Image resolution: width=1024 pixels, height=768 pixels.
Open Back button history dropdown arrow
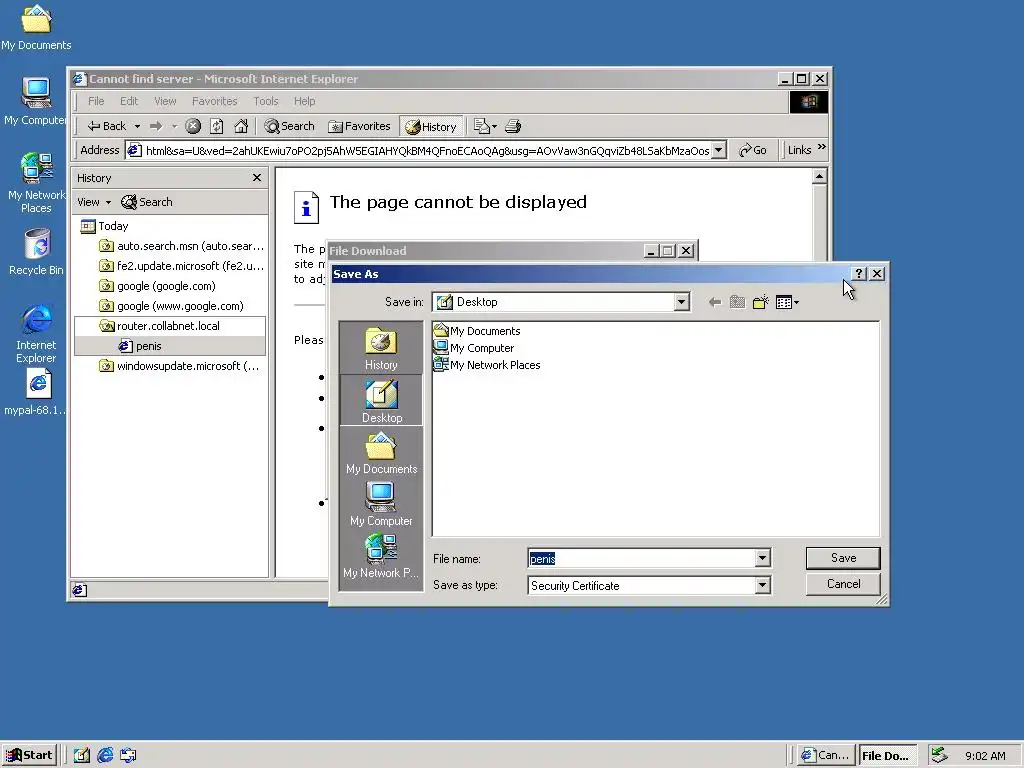tap(137, 126)
